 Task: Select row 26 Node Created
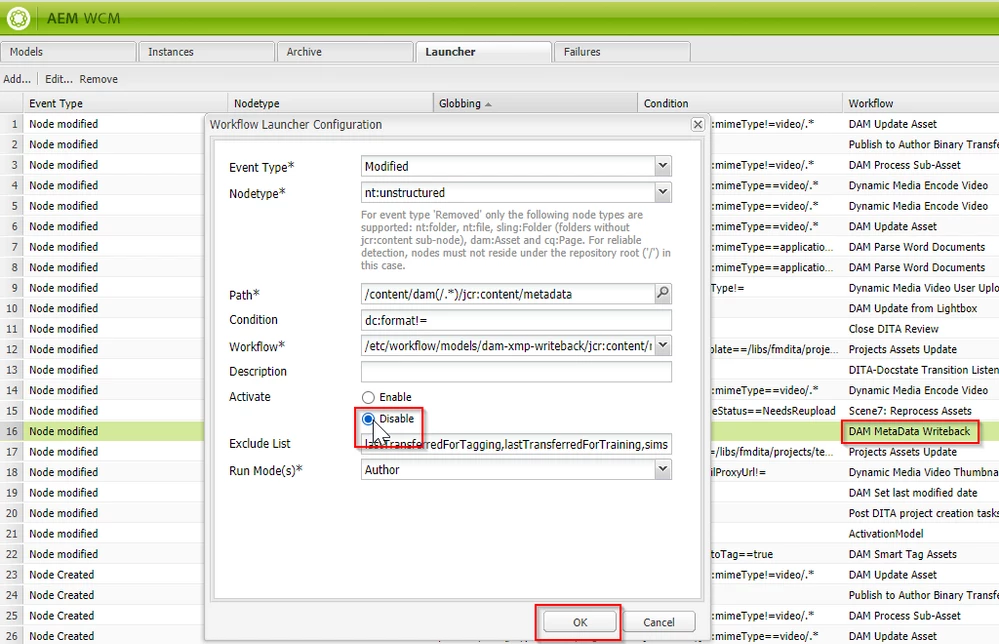61,636
